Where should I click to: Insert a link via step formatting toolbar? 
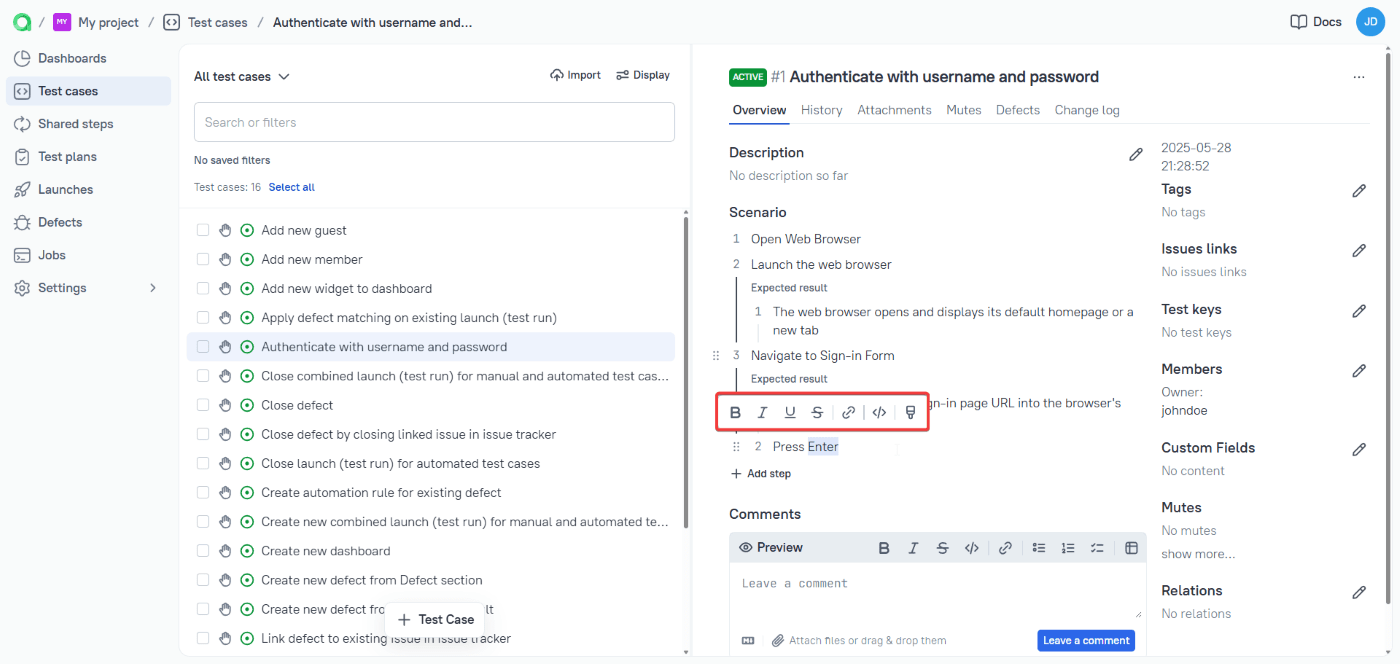tap(848, 411)
